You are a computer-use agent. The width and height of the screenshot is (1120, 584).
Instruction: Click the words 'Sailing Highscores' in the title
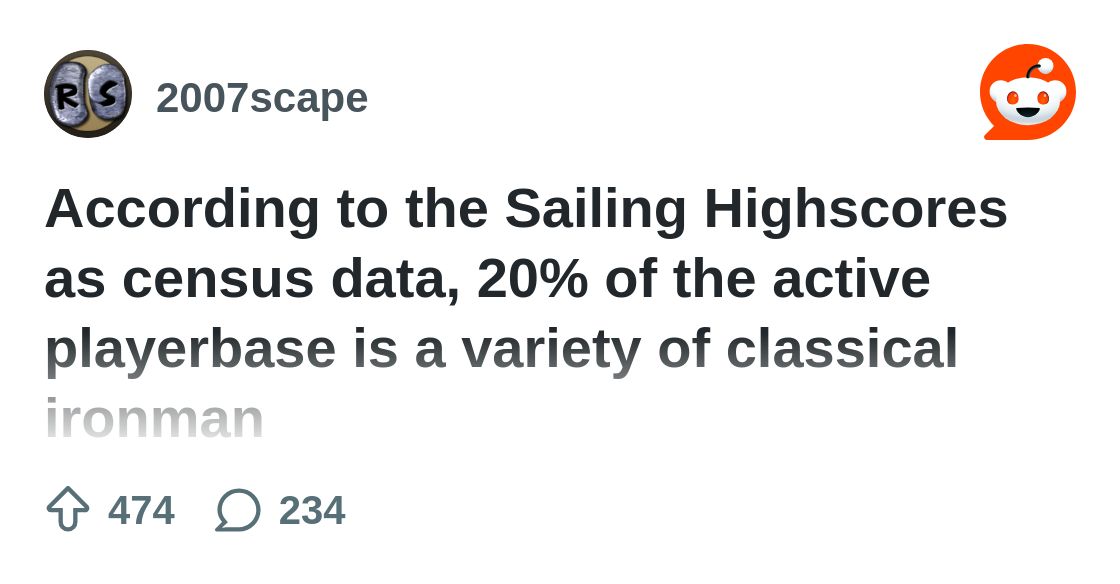pos(756,210)
